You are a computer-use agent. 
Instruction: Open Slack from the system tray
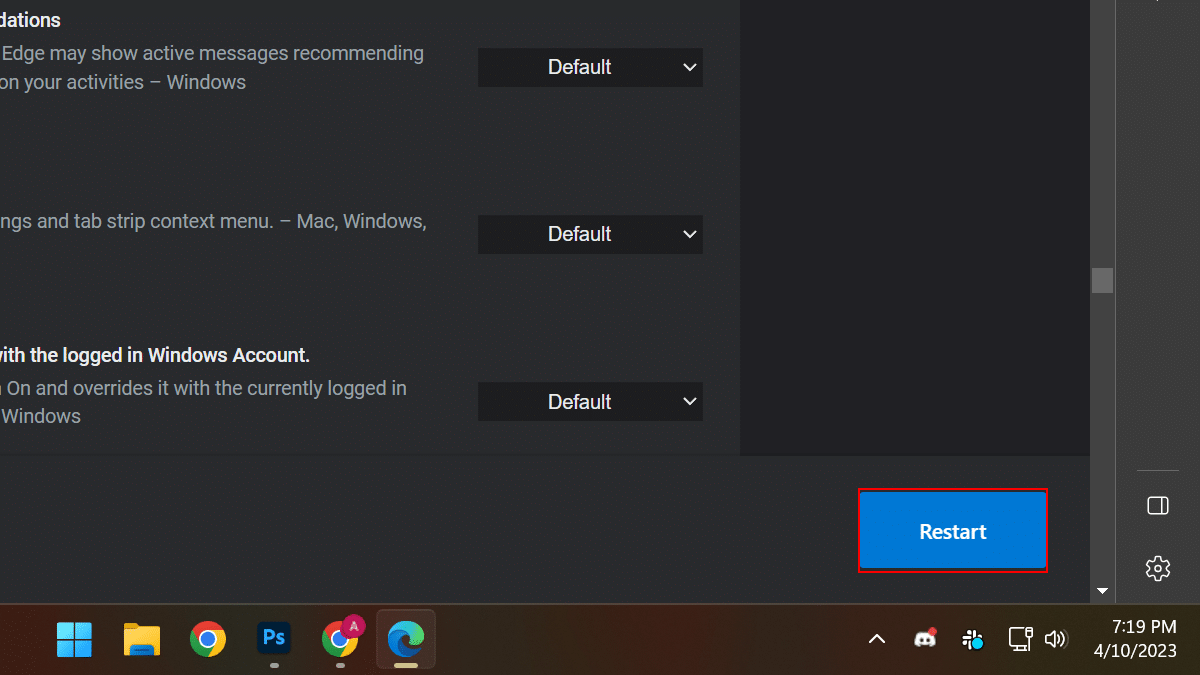point(972,639)
